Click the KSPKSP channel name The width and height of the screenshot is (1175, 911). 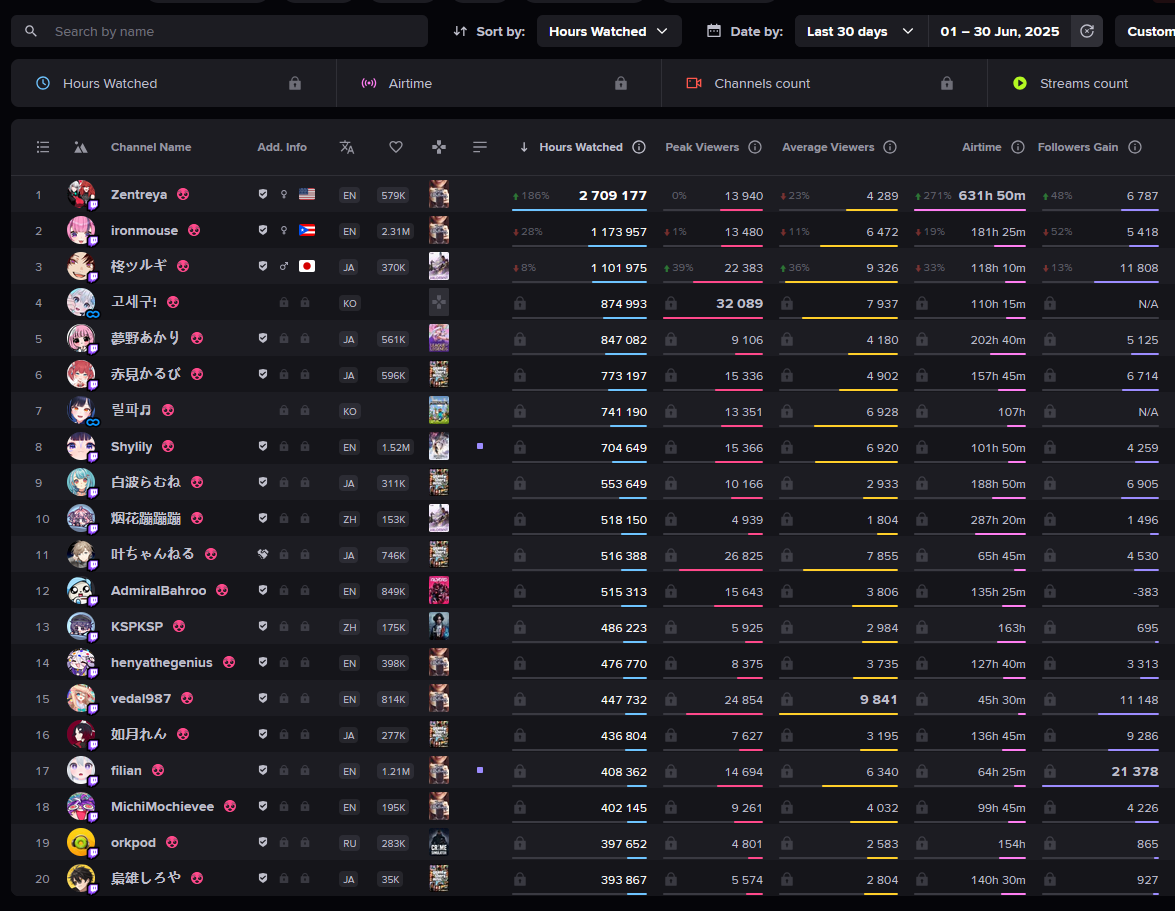coord(136,626)
